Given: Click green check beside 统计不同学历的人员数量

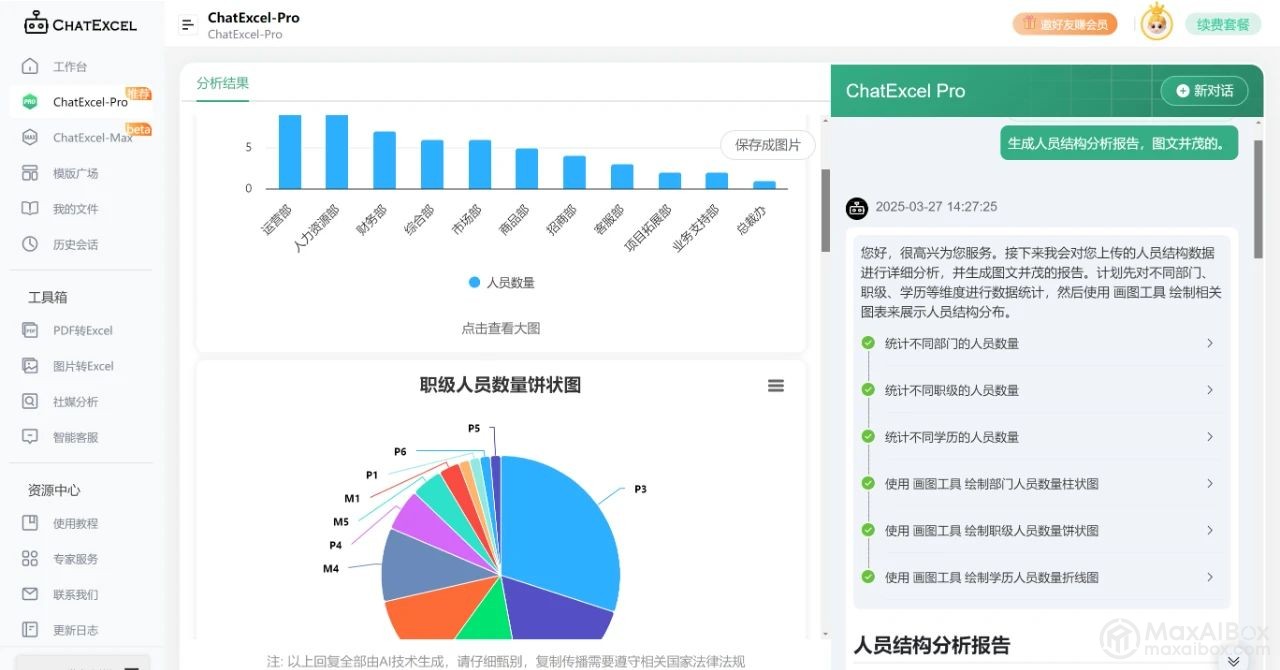Looking at the screenshot, I should [868, 437].
